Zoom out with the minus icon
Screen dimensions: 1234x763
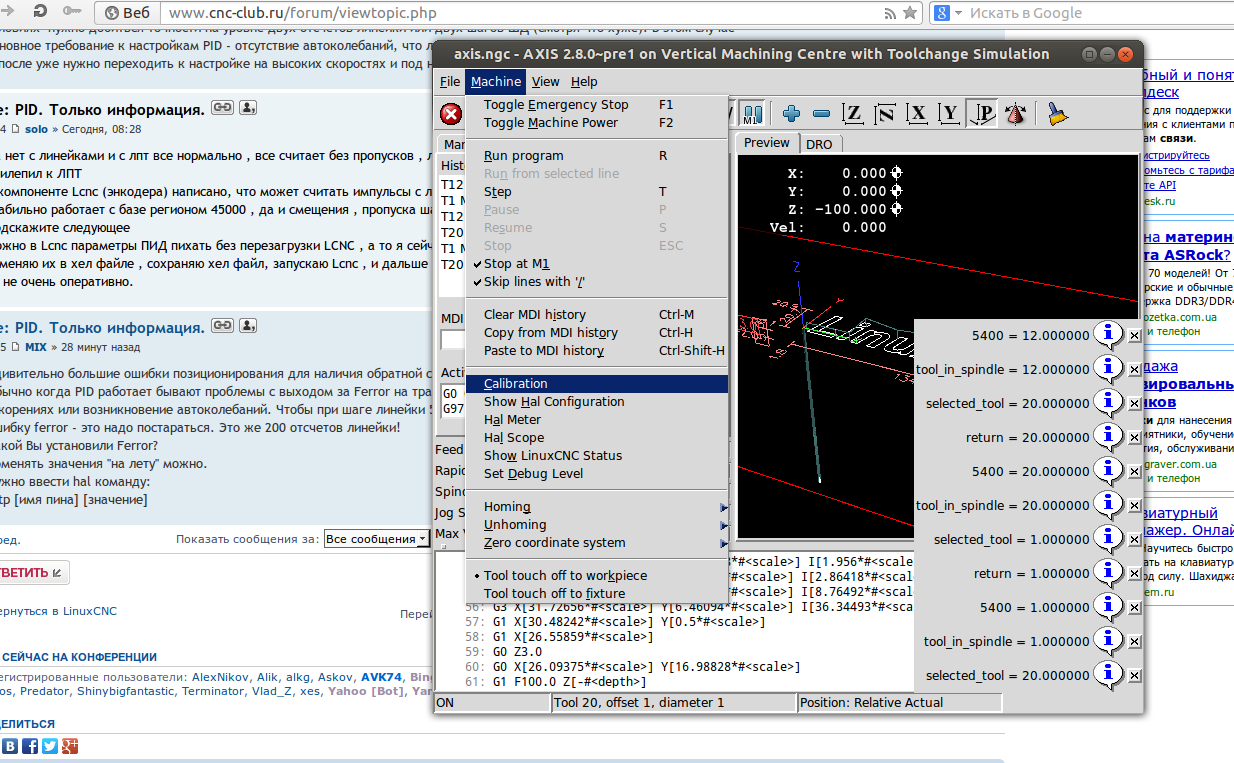pos(821,114)
